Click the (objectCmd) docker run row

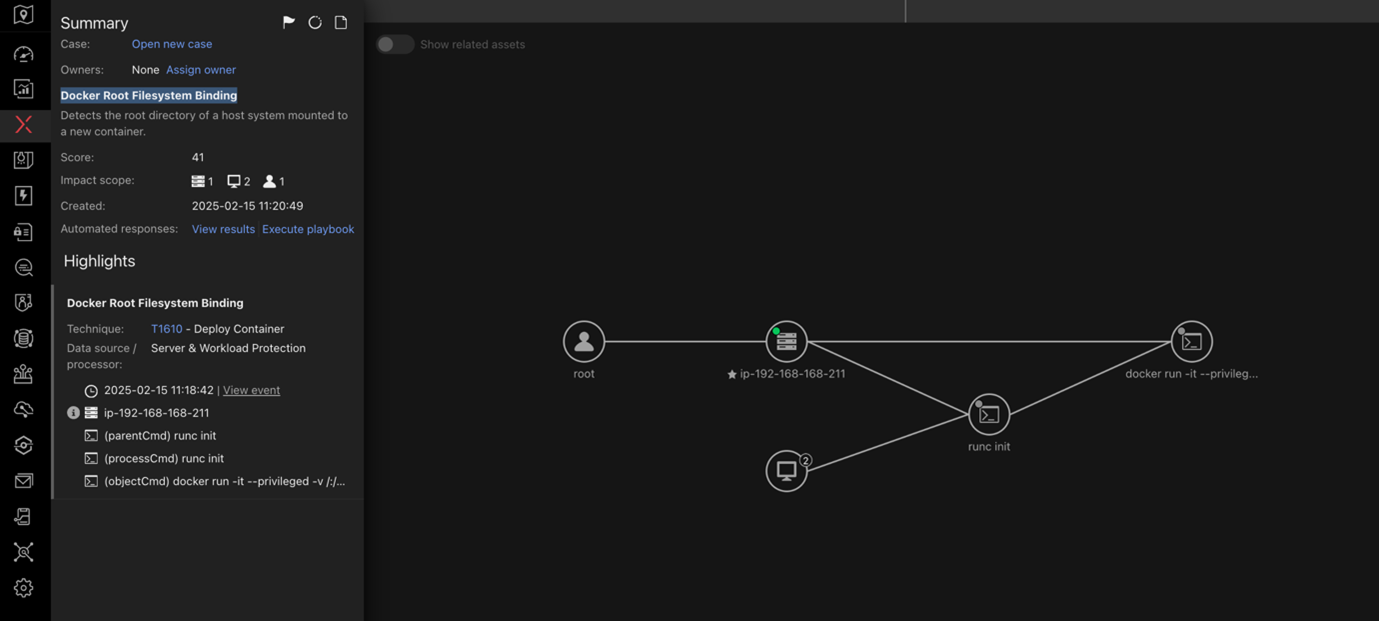pos(215,481)
